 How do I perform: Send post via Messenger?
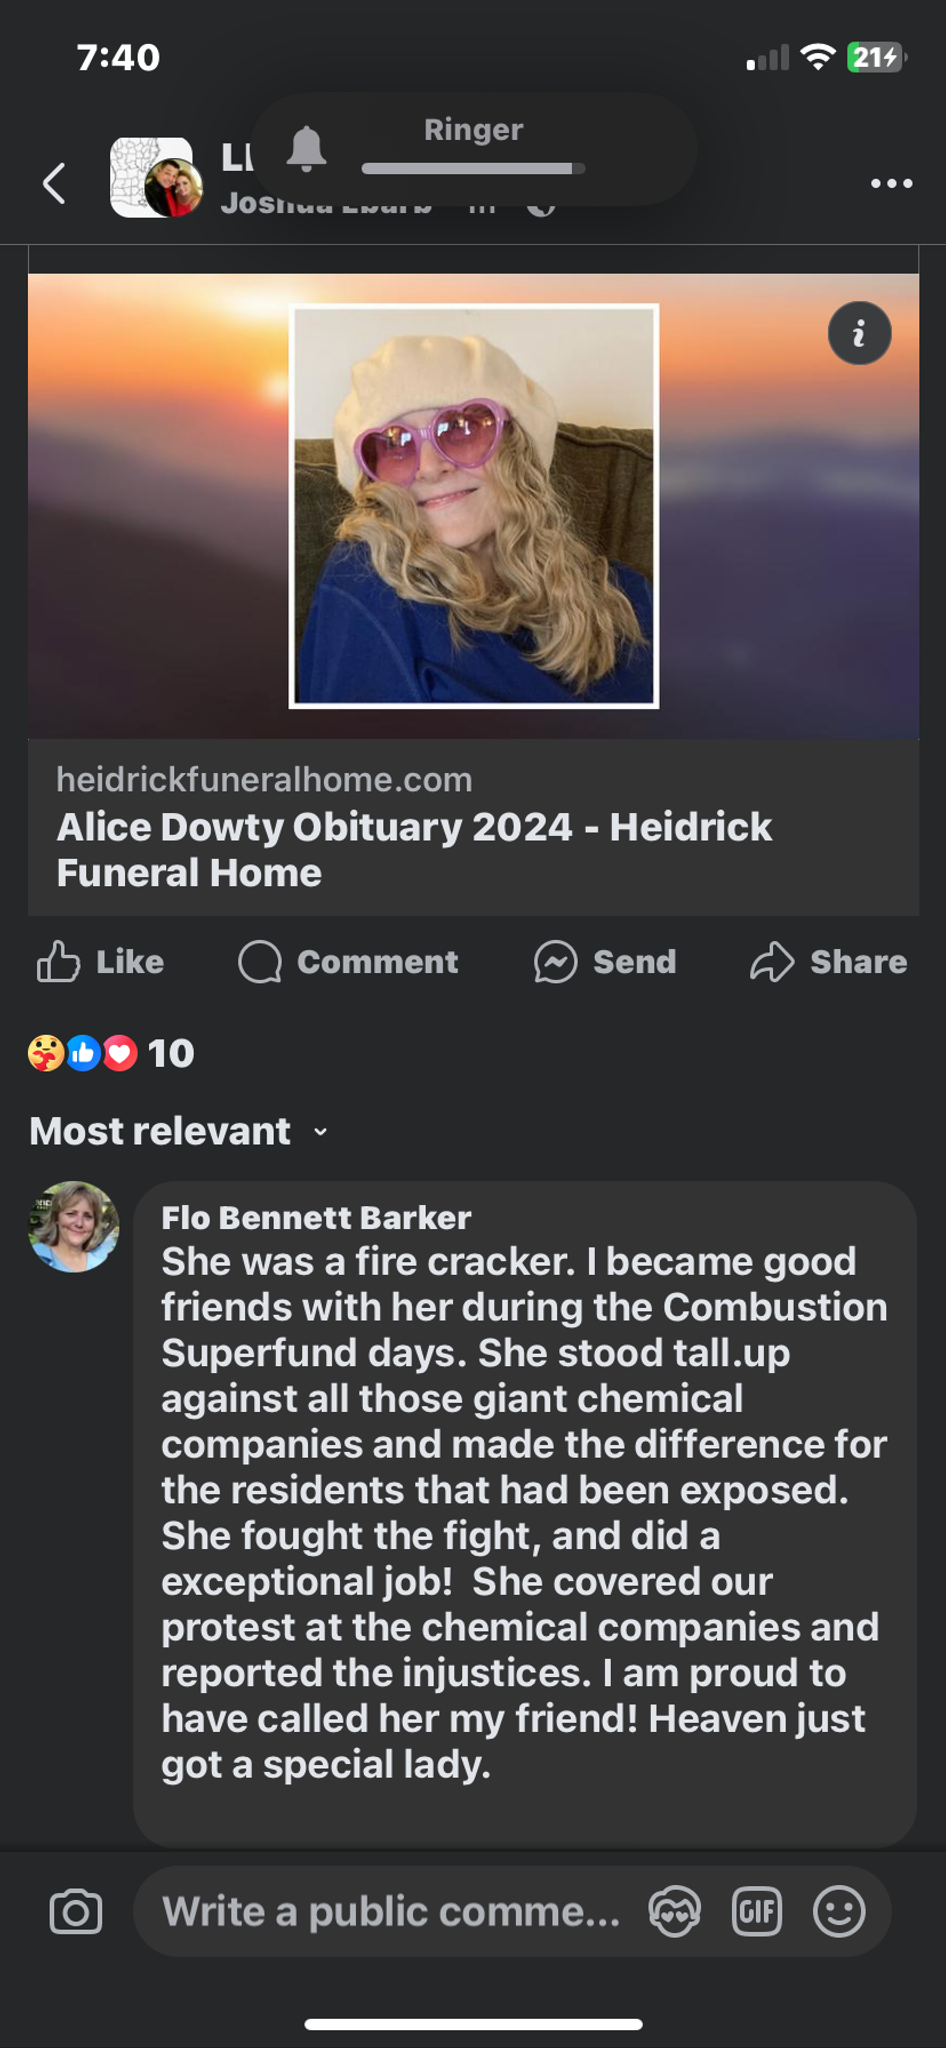tap(606, 962)
